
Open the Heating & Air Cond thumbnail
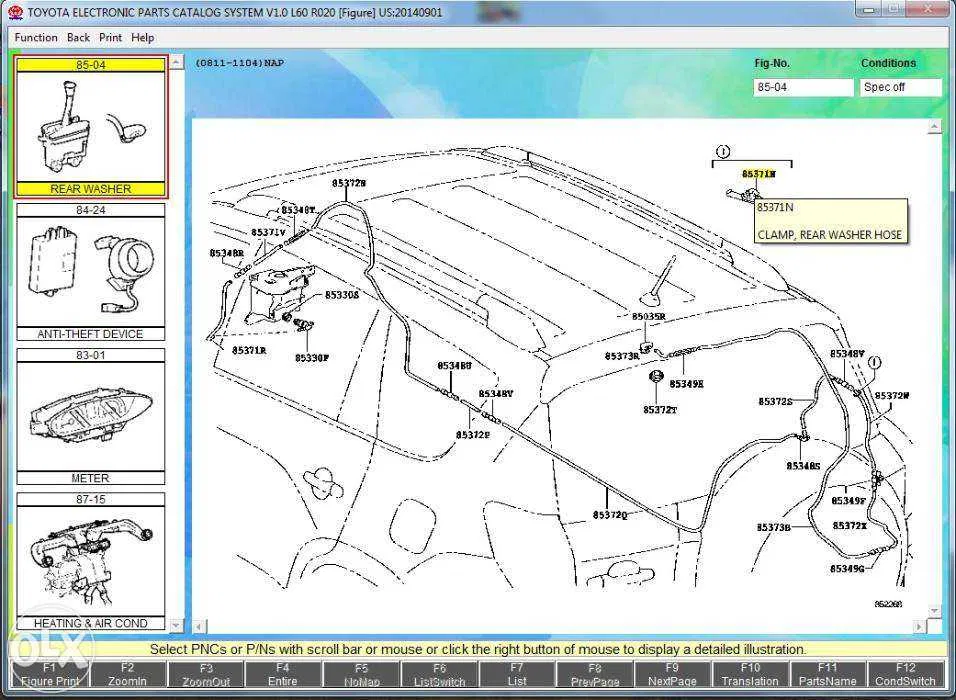(90, 561)
